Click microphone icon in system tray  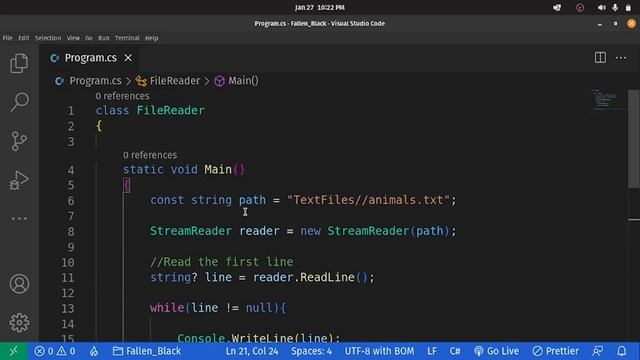[x=615, y=7]
